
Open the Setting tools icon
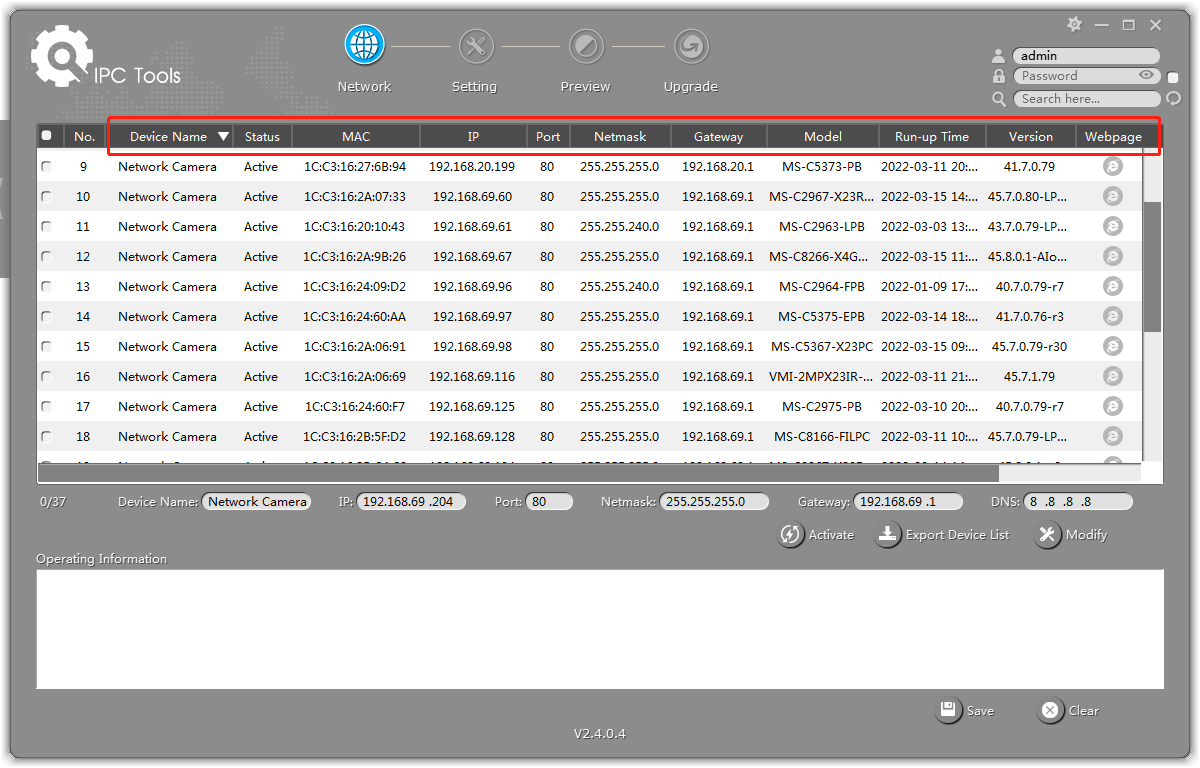click(x=475, y=46)
